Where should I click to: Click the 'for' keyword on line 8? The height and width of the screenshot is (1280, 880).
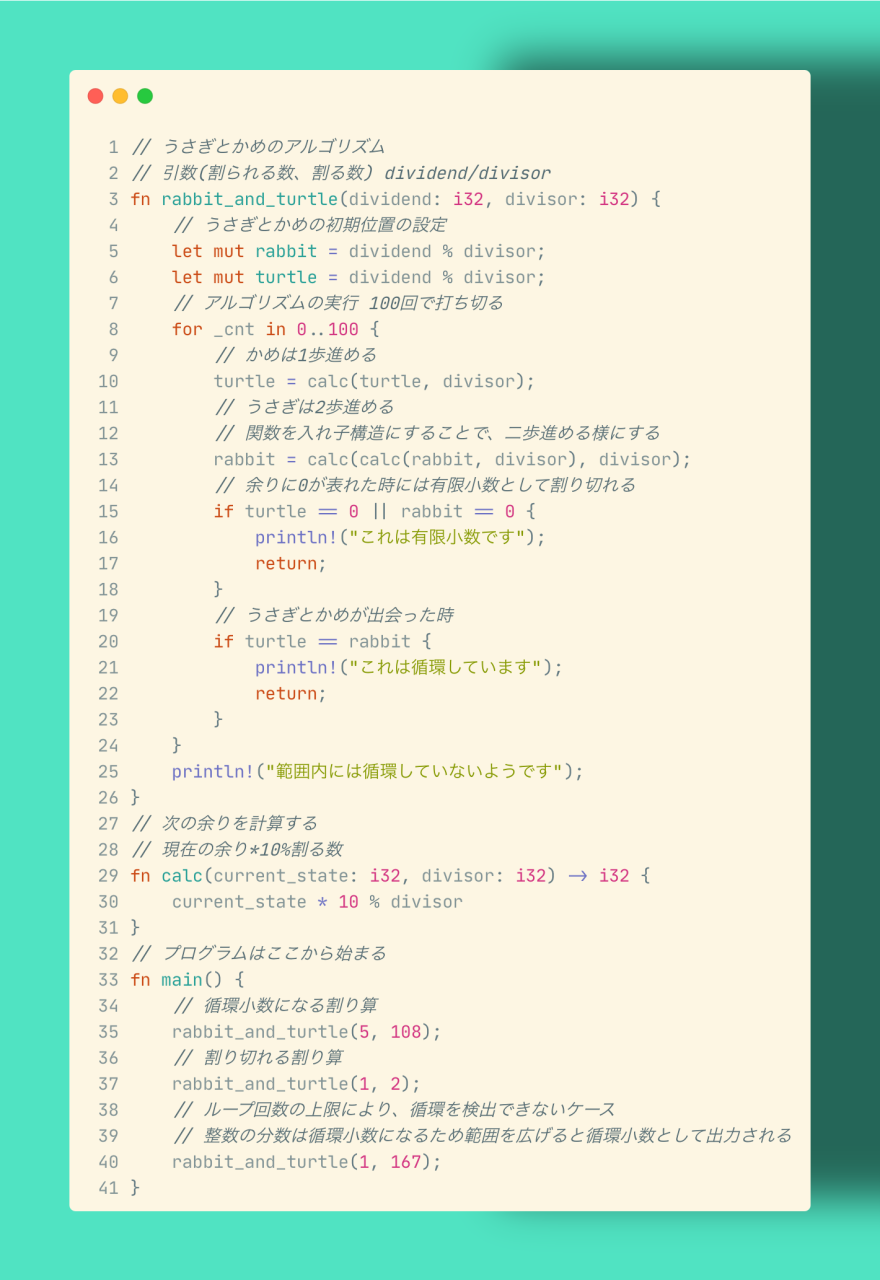[187, 329]
